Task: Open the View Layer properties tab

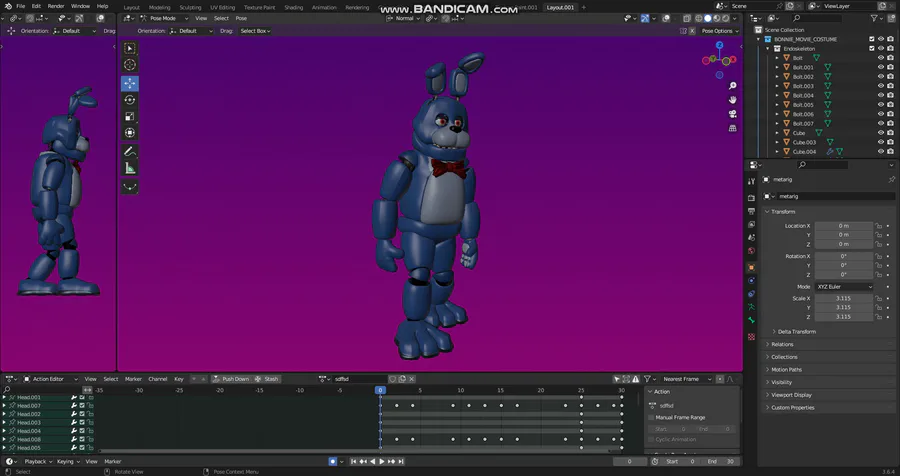Action: click(x=751, y=225)
